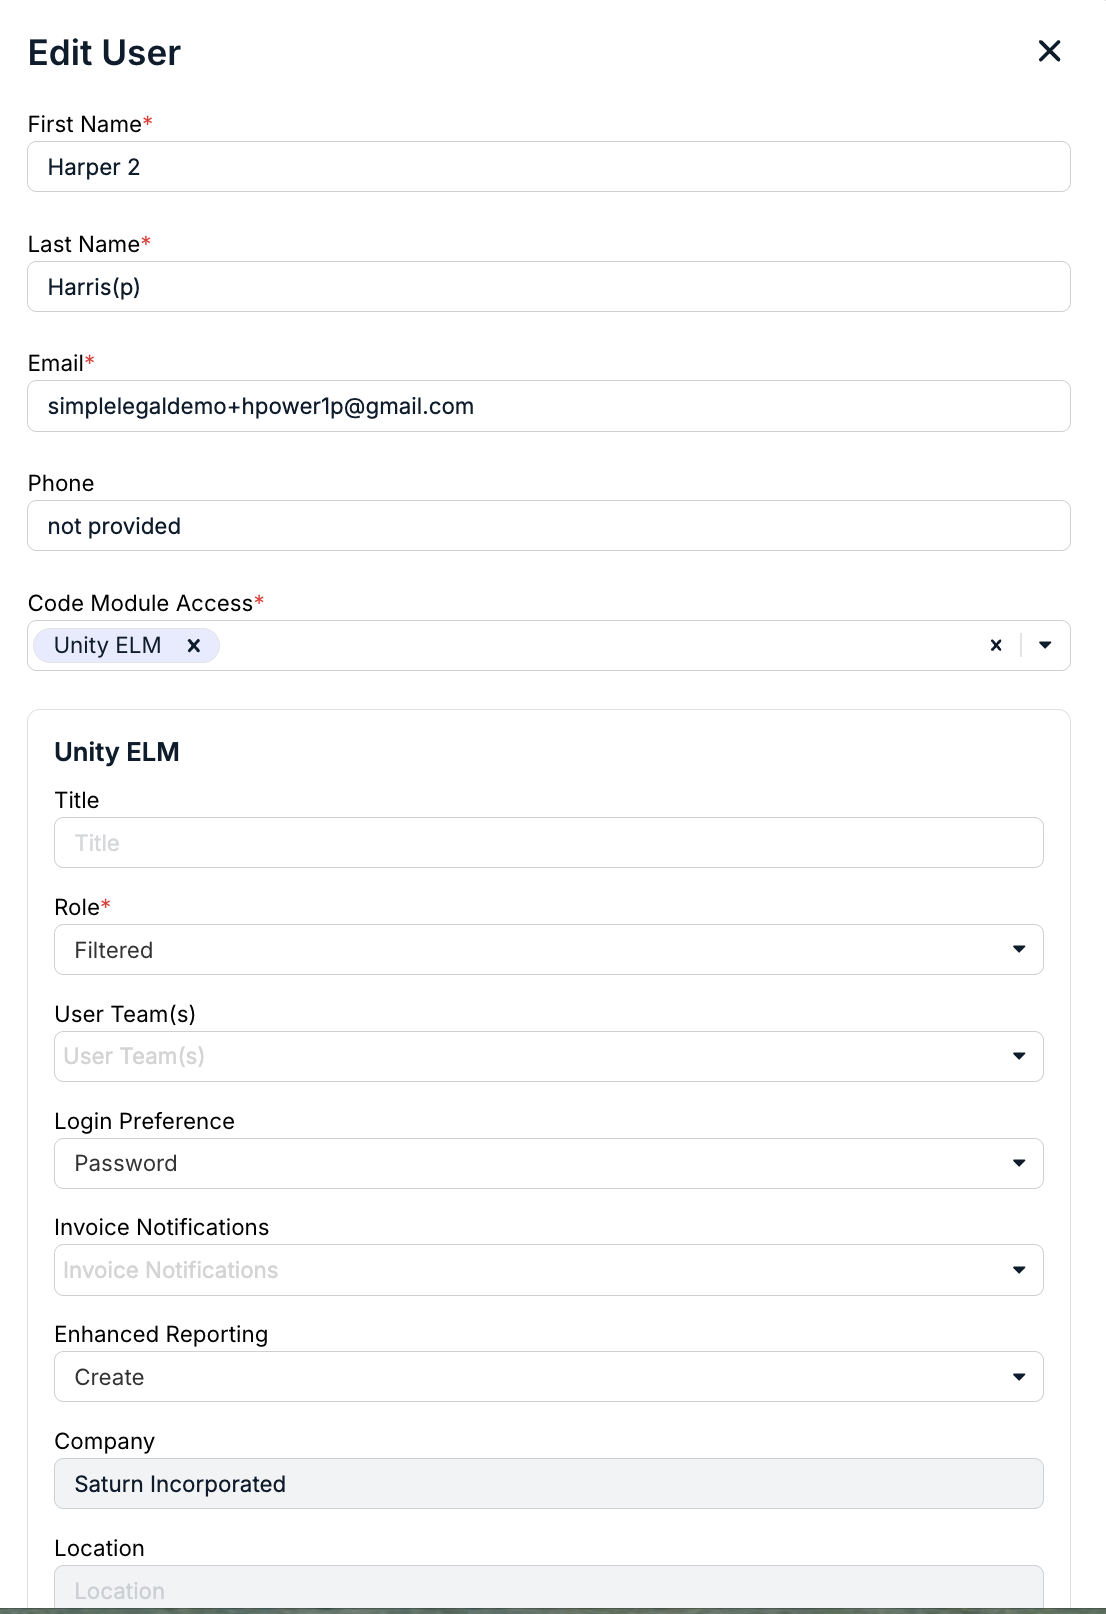Click the Last Name field Harris(p)
Image resolution: width=1106 pixels, height=1614 pixels.
point(549,287)
